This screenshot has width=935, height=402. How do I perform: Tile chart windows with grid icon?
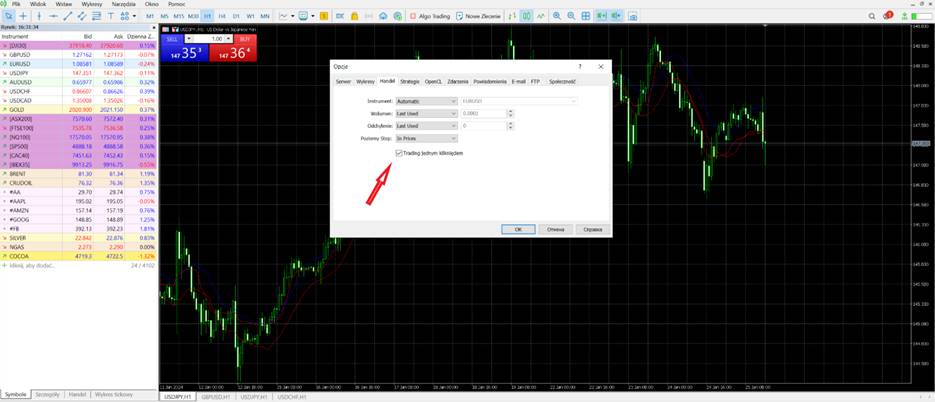pyautogui.click(x=586, y=16)
